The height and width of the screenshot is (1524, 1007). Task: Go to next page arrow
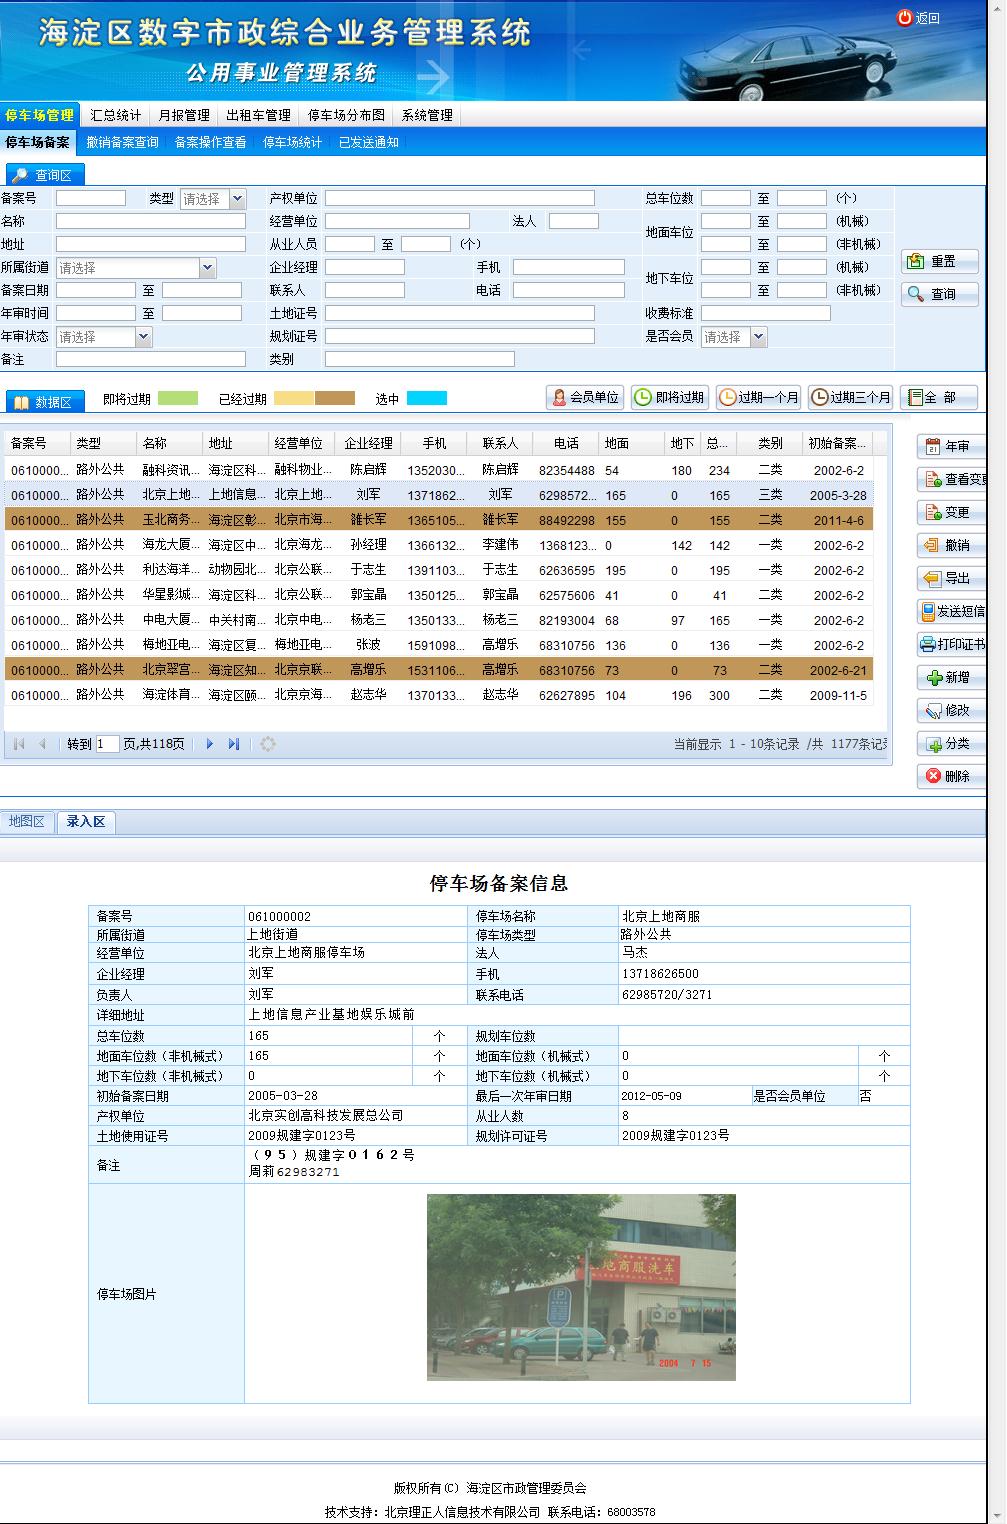point(210,744)
